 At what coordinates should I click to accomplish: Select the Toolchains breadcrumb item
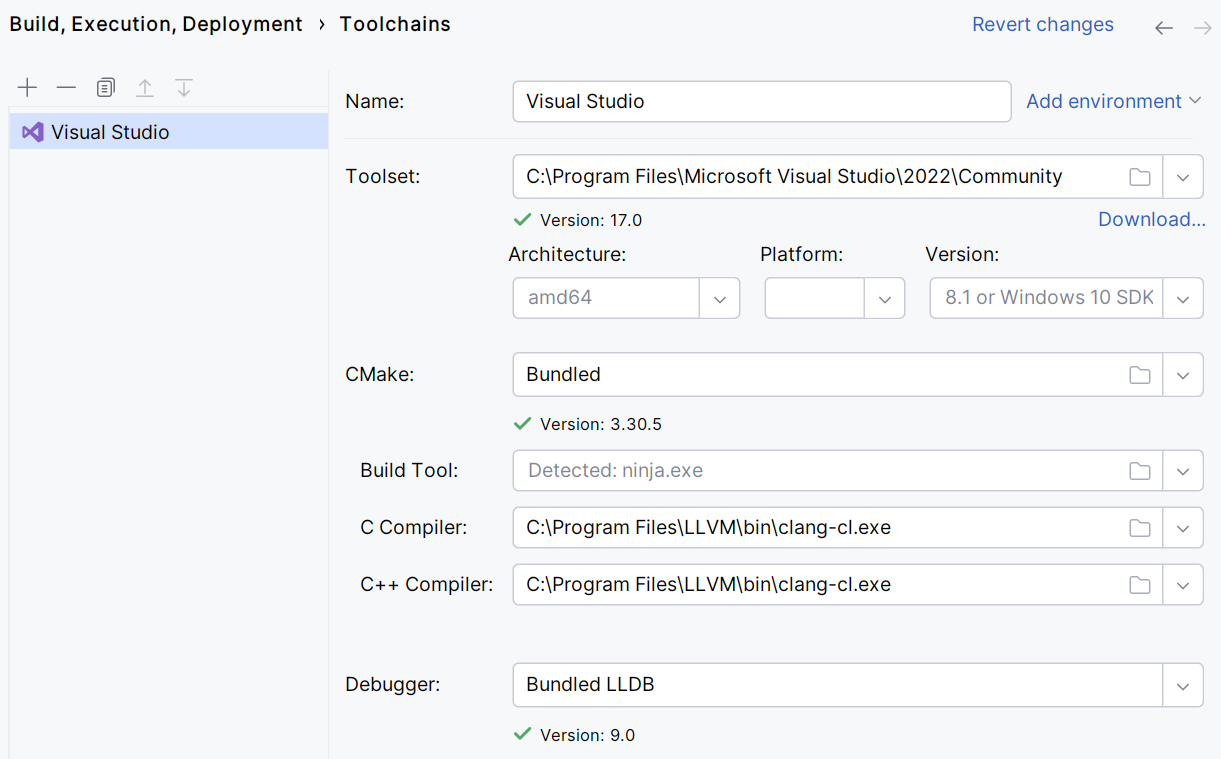(395, 23)
